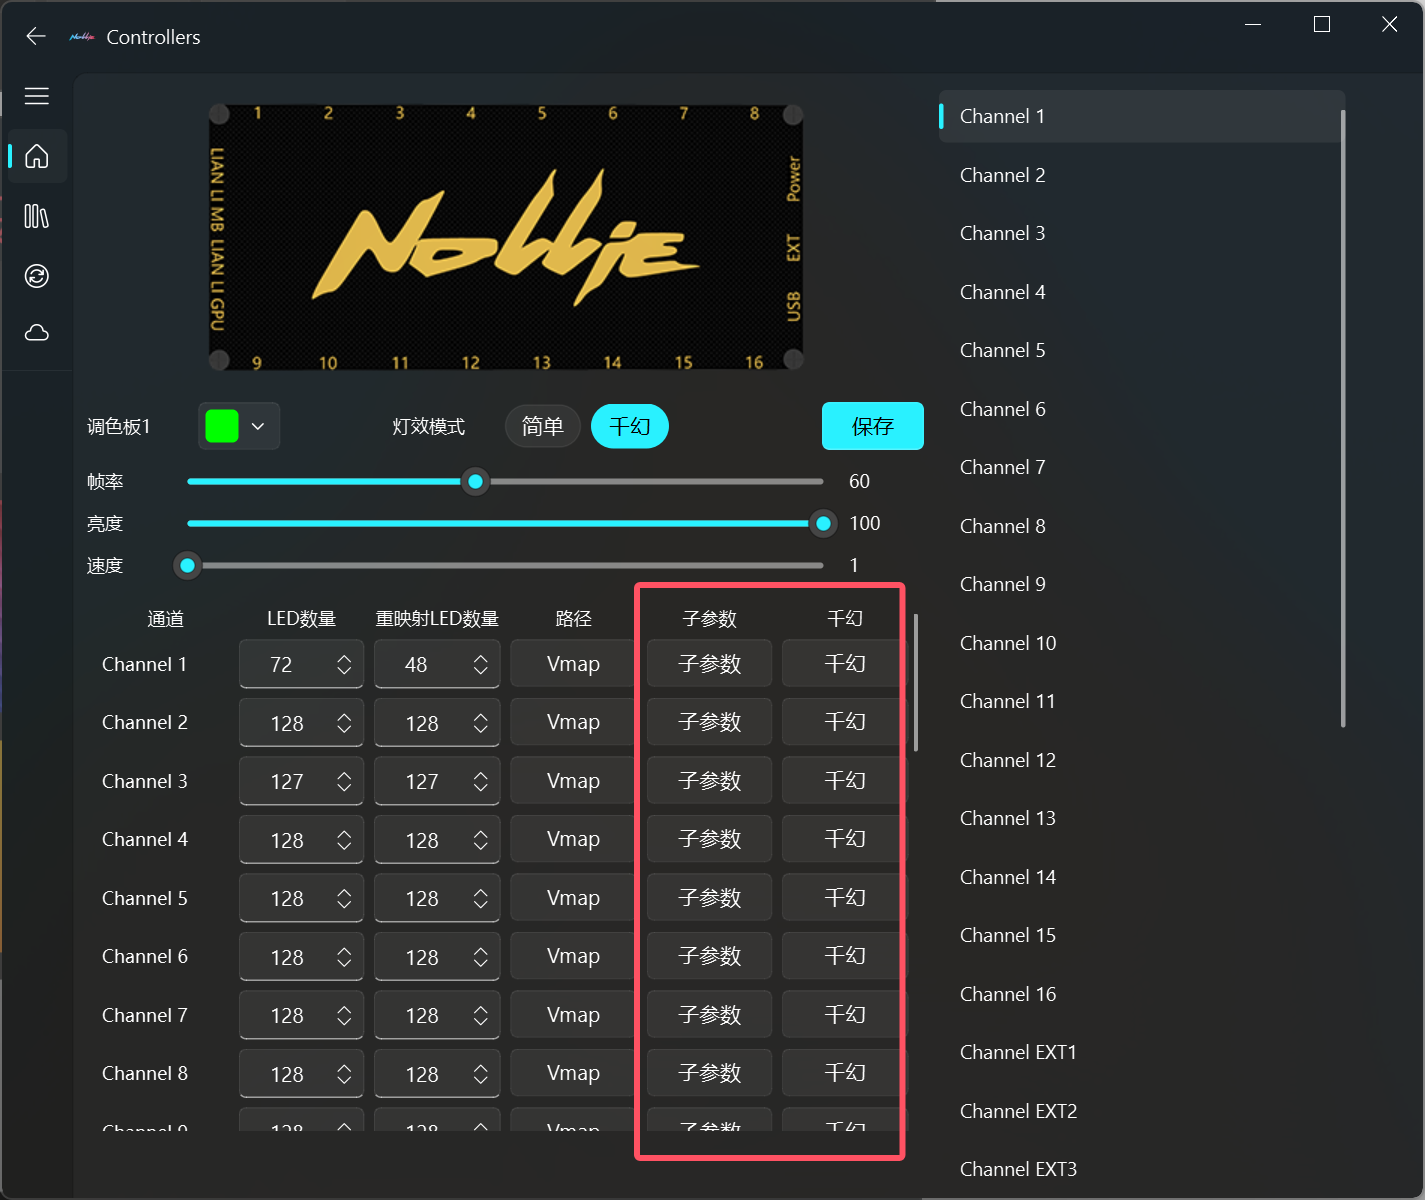Click the Channel 1 重映射LED数量 field showing 48

coord(437,665)
